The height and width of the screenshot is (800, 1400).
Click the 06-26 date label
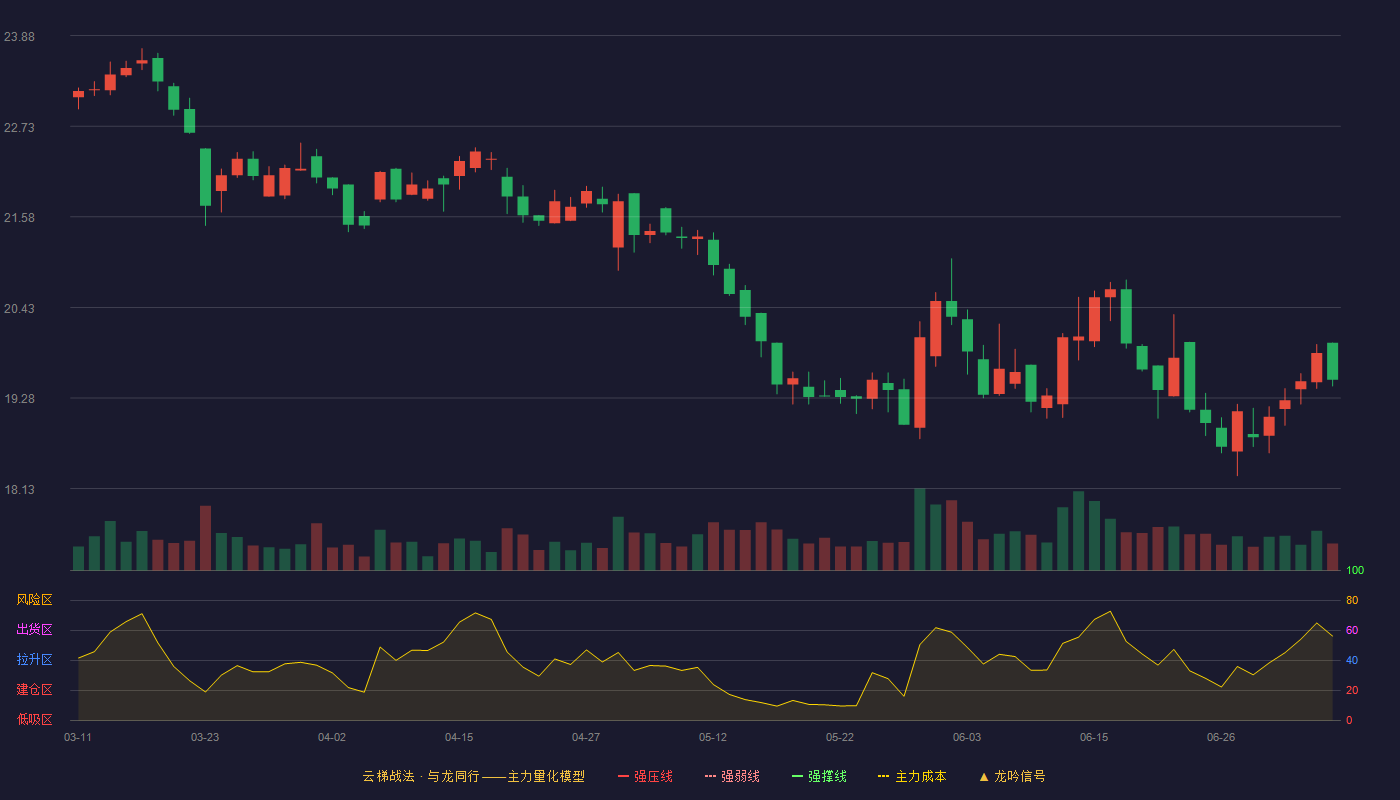(1221, 737)
